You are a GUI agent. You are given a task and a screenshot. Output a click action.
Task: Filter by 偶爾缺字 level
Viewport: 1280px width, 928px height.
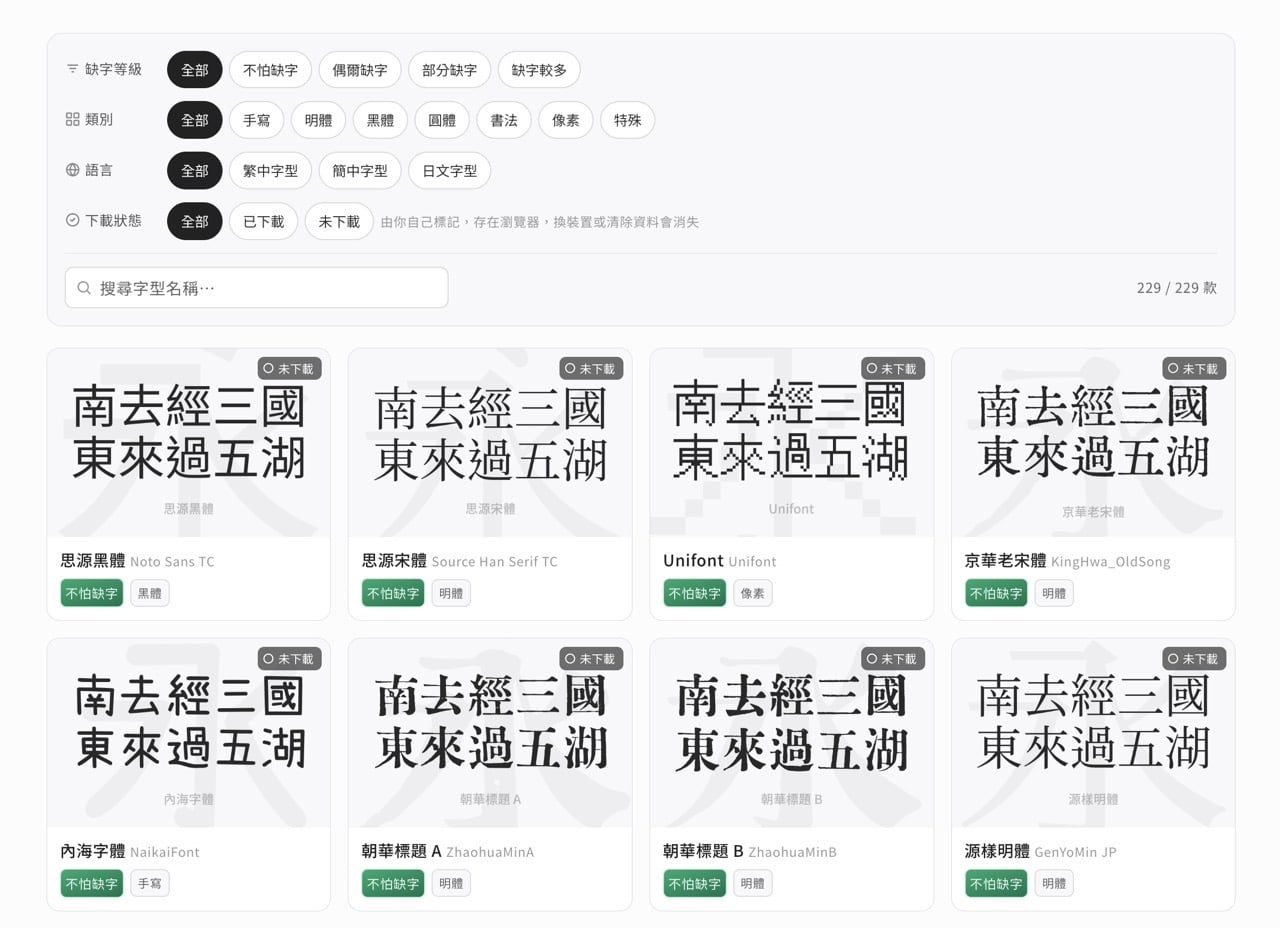point(360,70)
